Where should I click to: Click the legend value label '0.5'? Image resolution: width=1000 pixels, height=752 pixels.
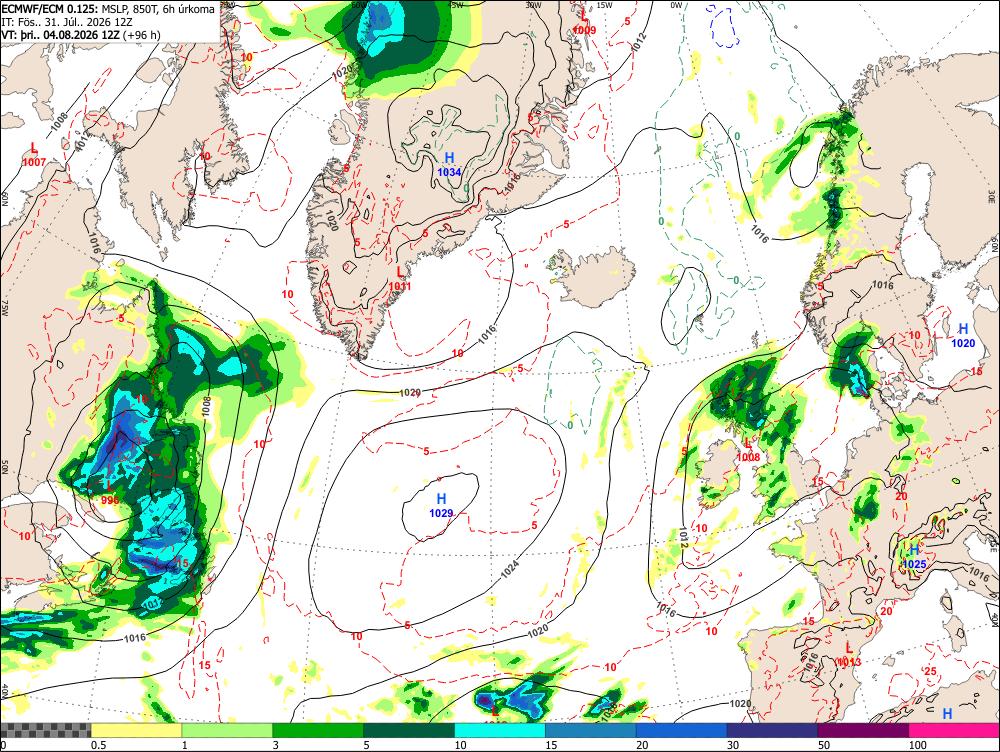point(98,745)
